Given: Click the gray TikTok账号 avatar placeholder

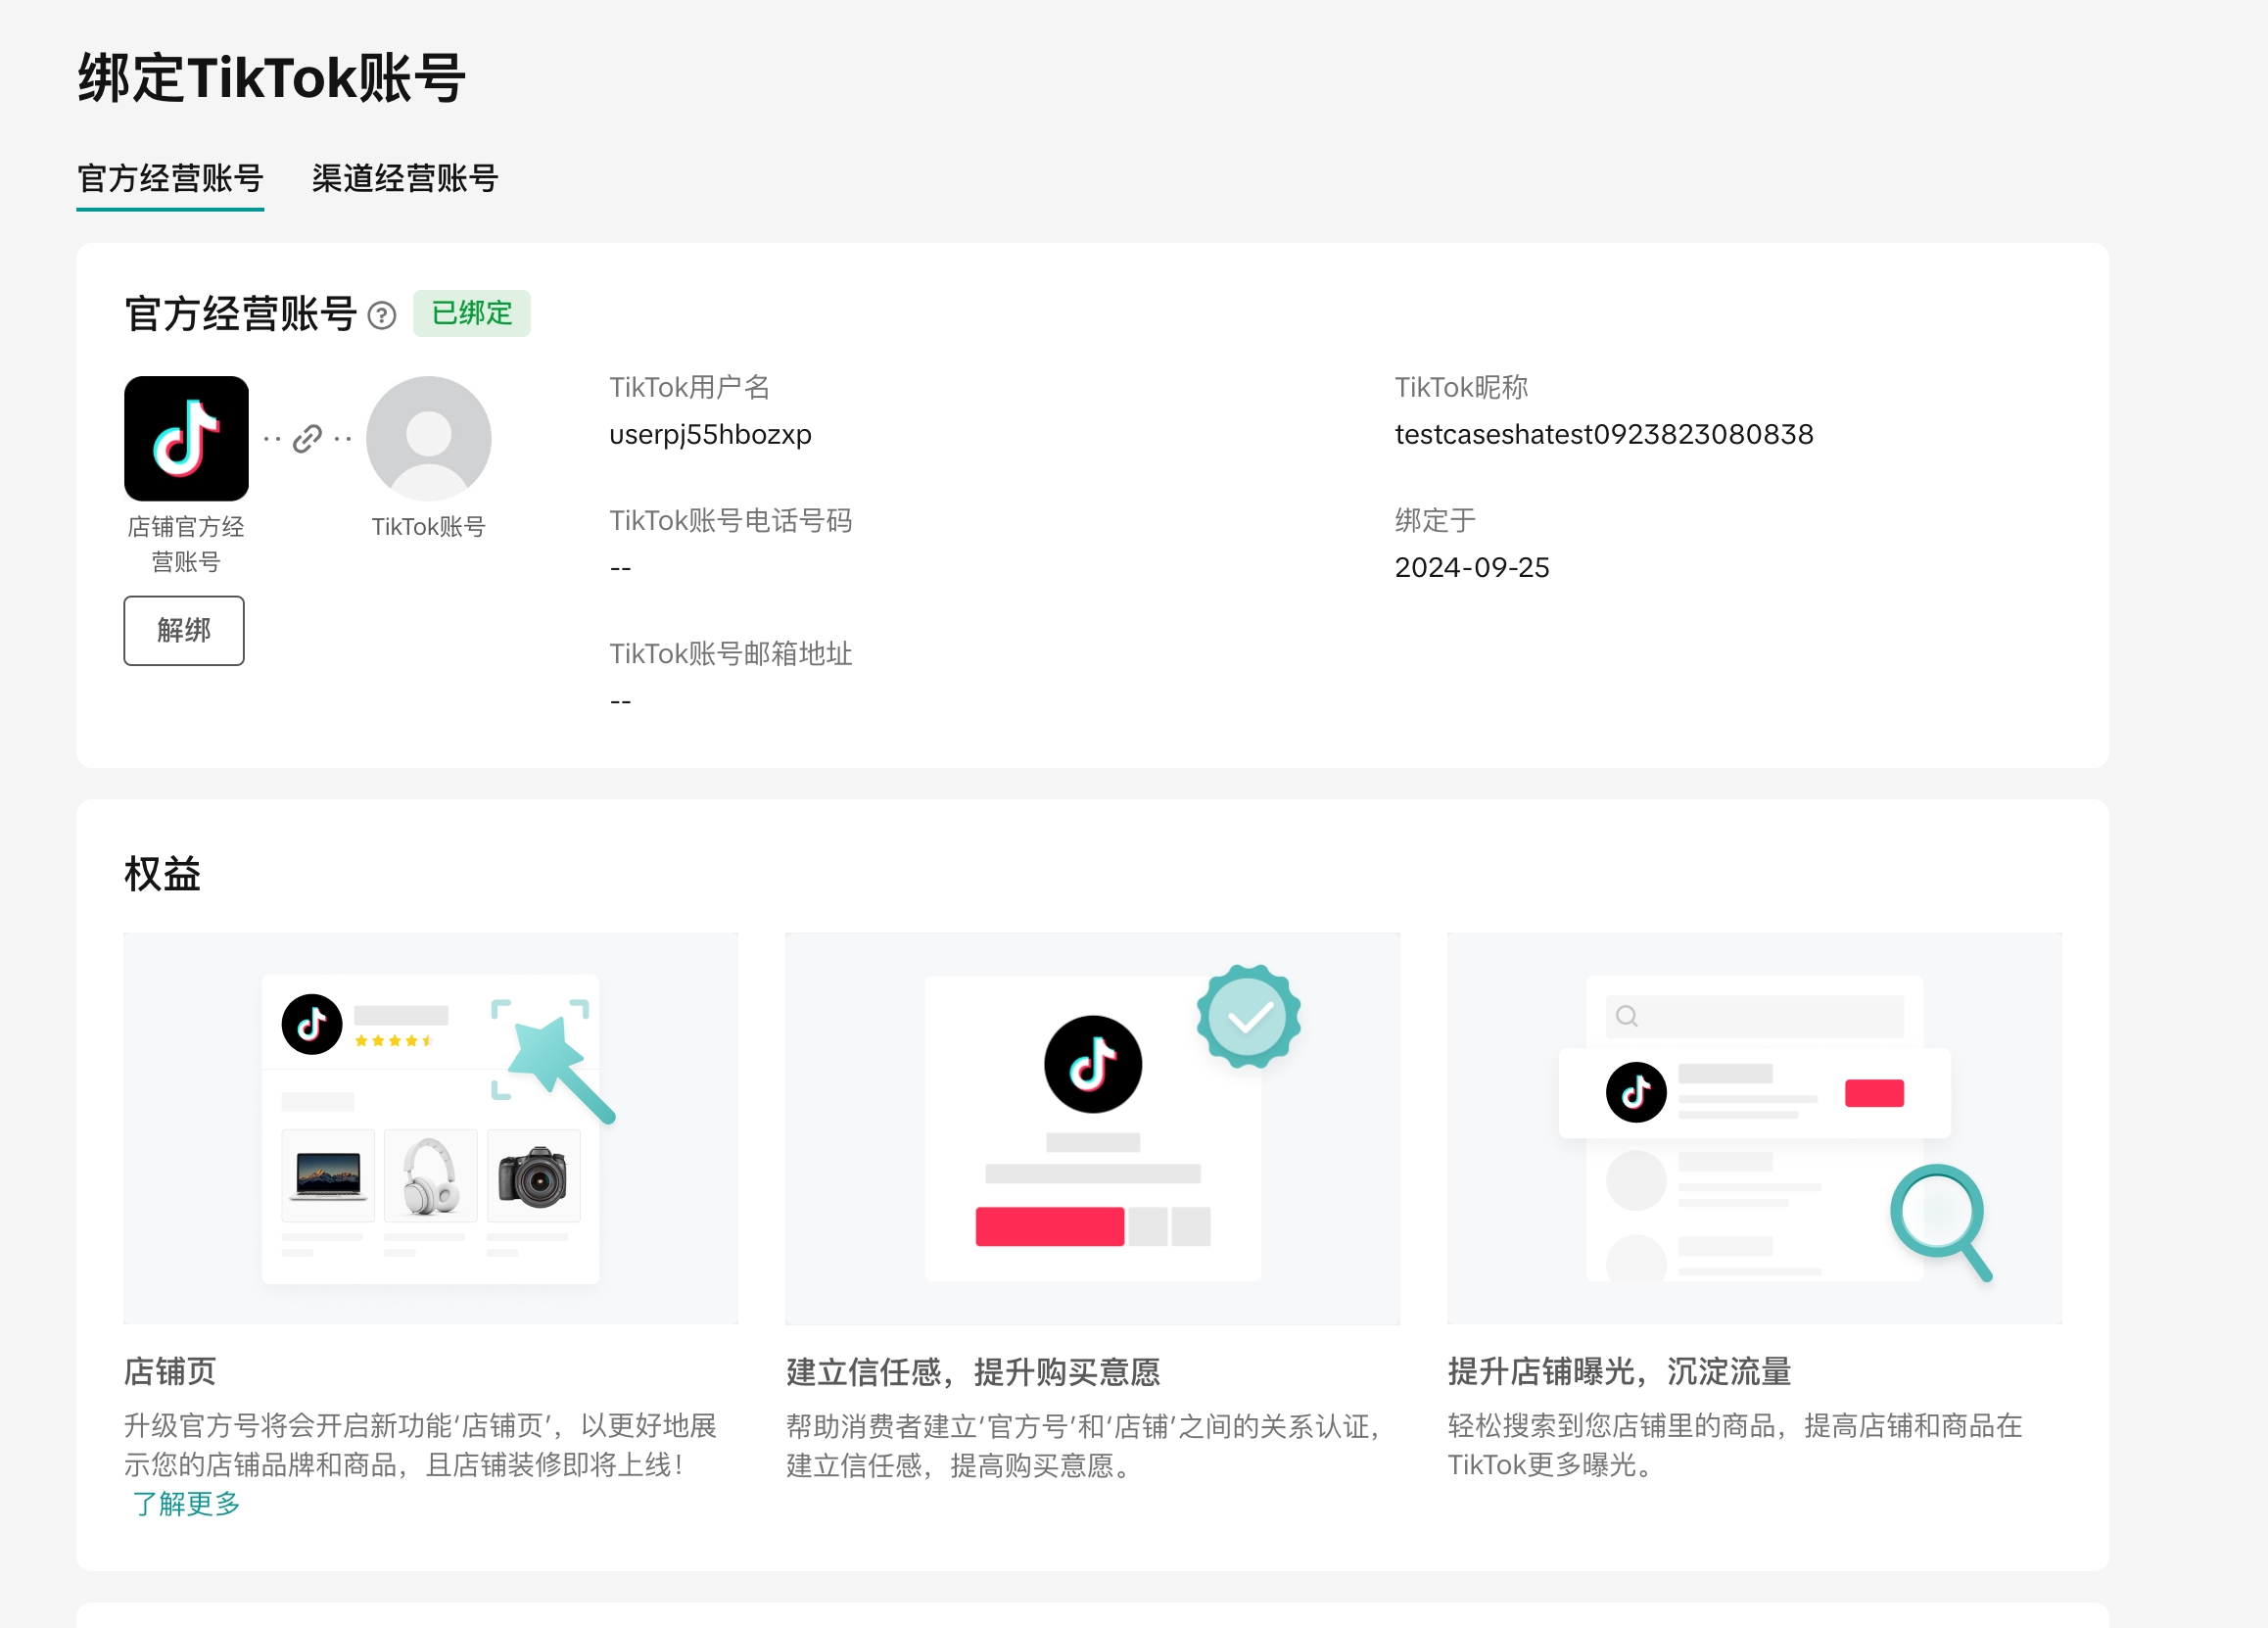Looking at the screenshot, I should click(428, 438).
